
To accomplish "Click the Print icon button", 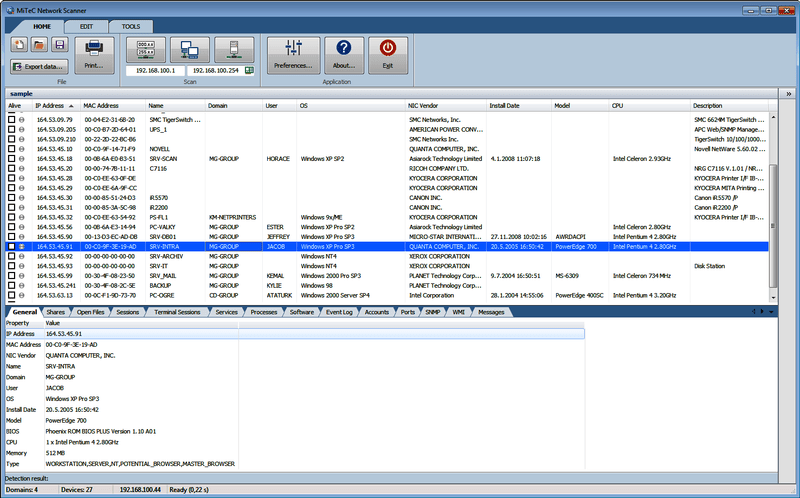I will coord(94,56).
